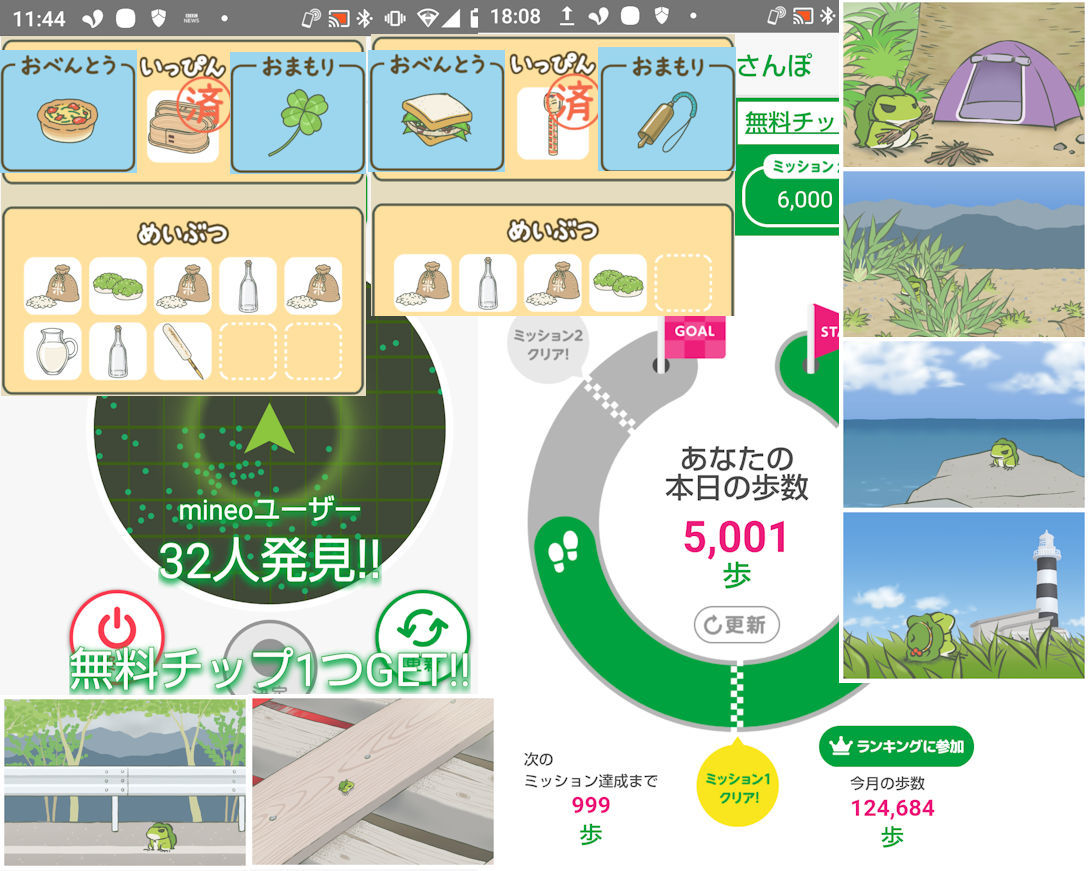Viewport: 1089px width, 871px height.
Task: Tap the さんぽ heading
Action: tap(774, 66)
